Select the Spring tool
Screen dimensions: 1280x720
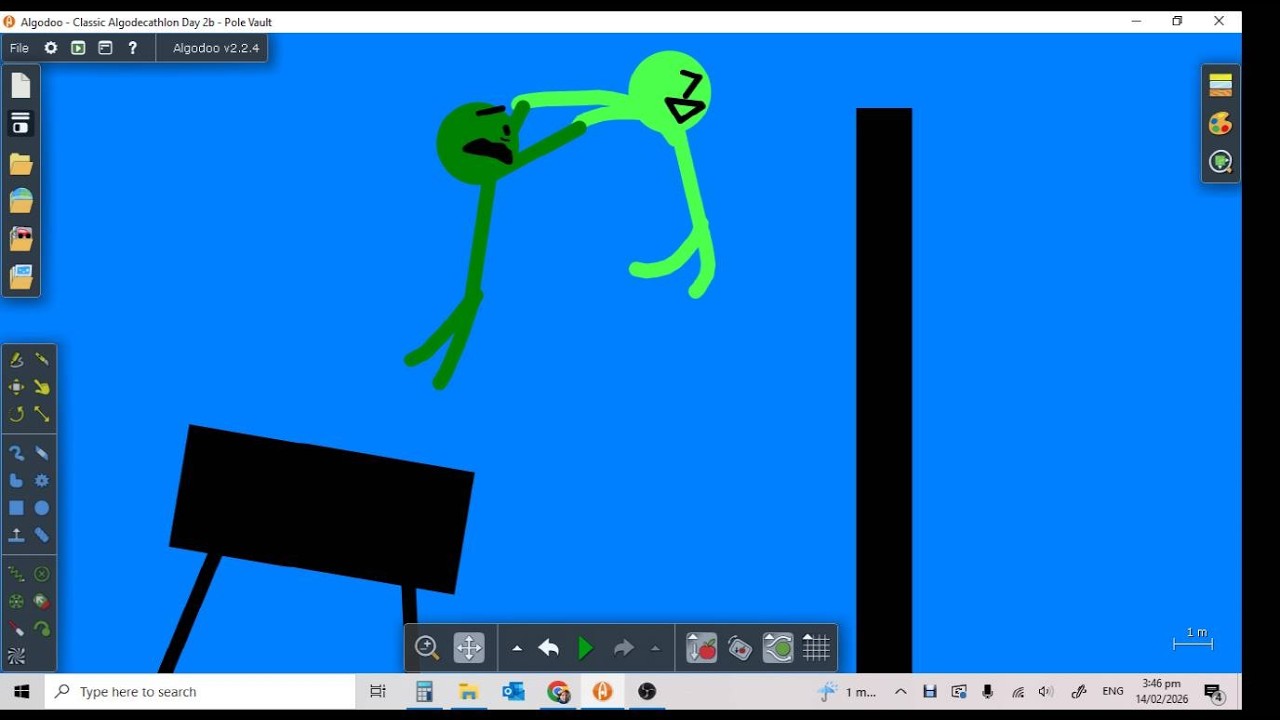(x=16, y=574)
